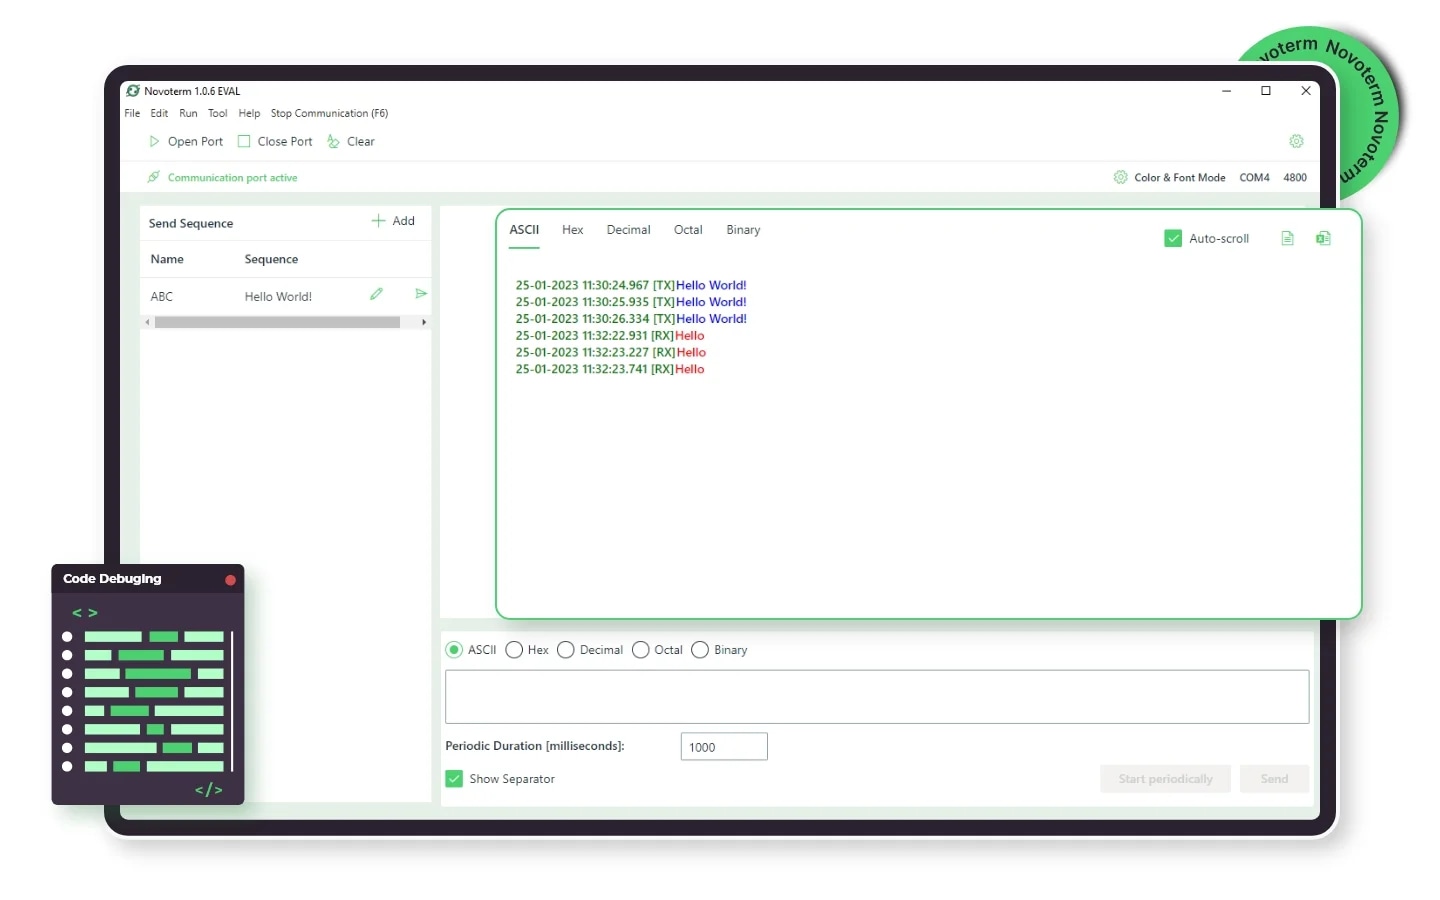Screen dimensions: 1440x900
Task: Select the Octal input radio button
Action: [640, 650]
